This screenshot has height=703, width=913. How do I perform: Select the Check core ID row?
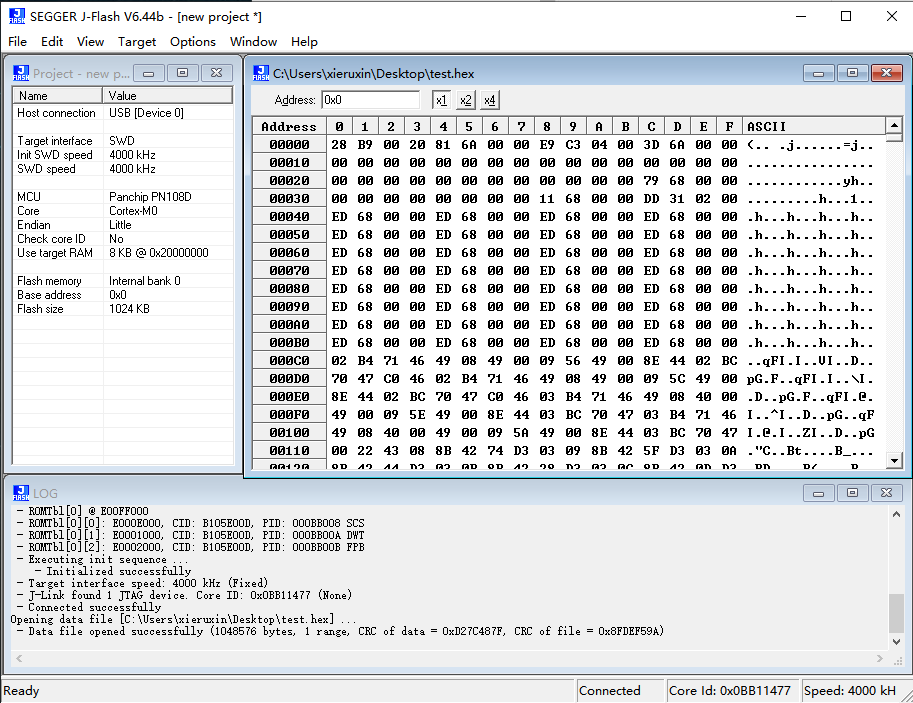(123, 239)
